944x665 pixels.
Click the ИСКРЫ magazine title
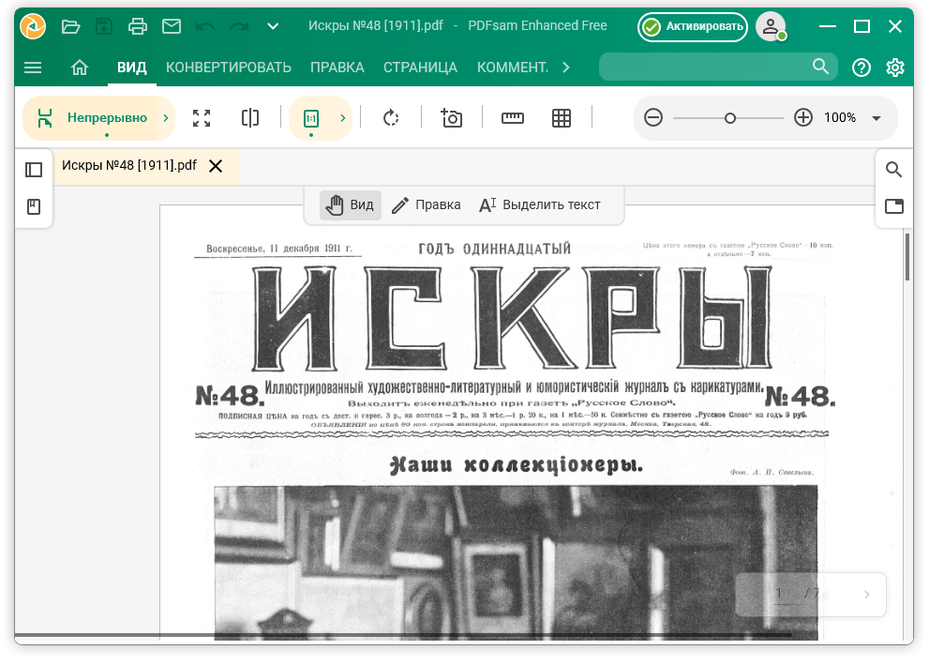point(513,317)
